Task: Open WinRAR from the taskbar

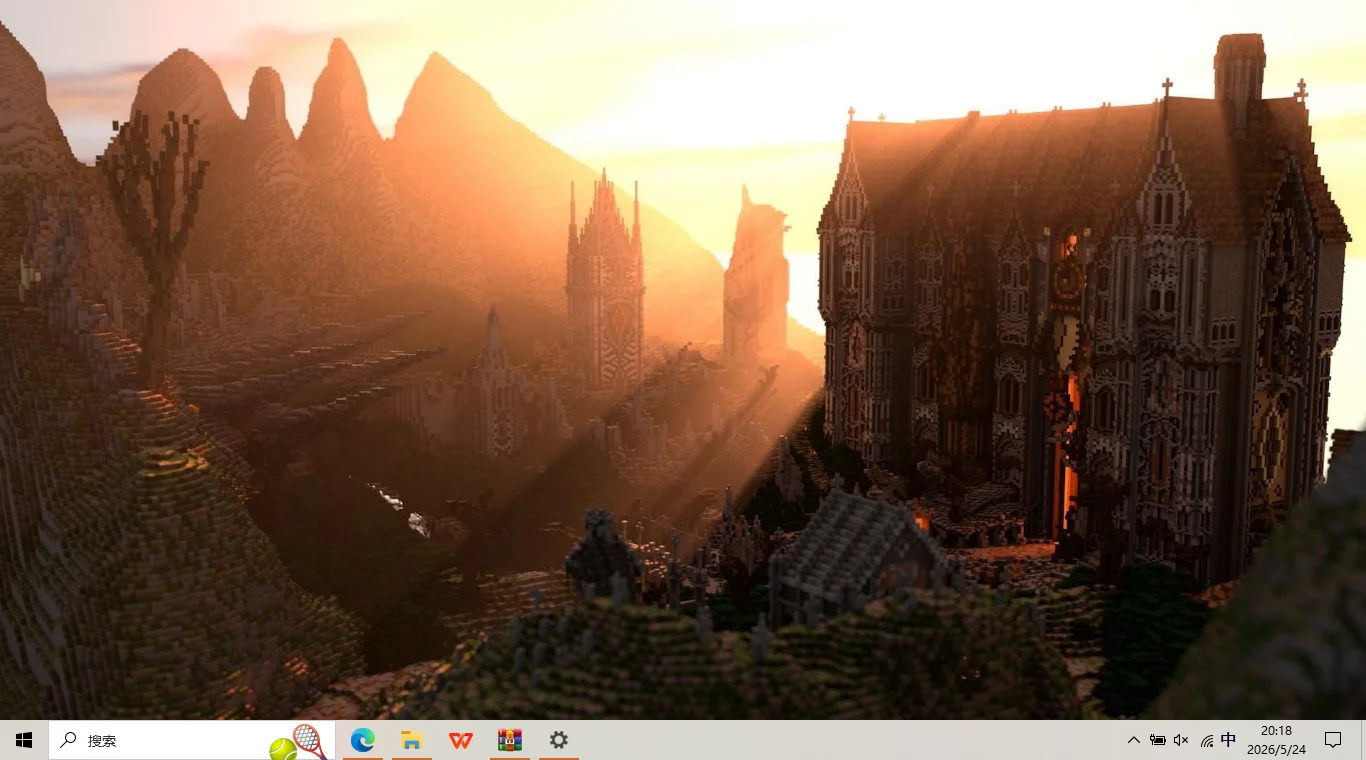Action: (x=510, y=740)
